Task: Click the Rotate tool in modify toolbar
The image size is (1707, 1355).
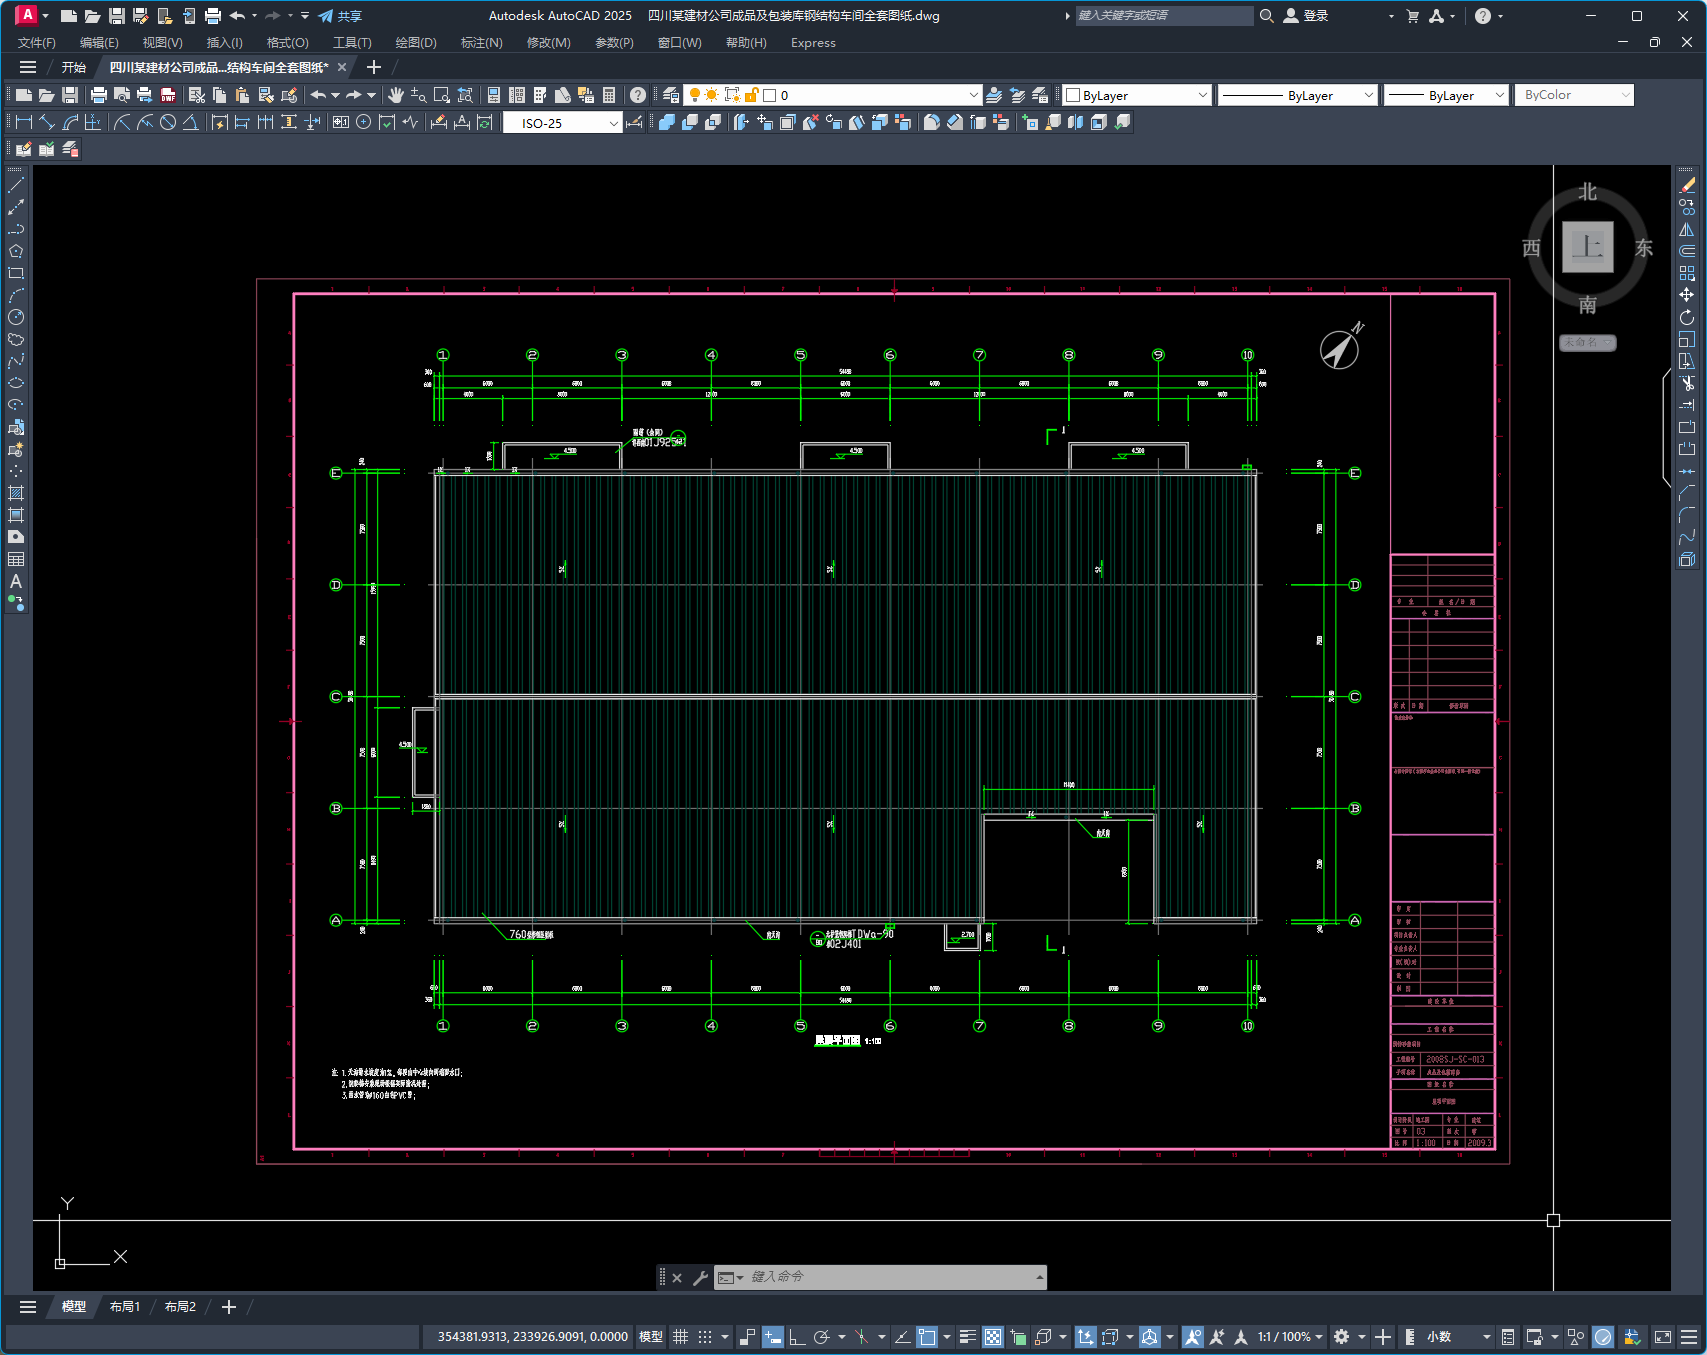Action: (x=1687, y=317)
